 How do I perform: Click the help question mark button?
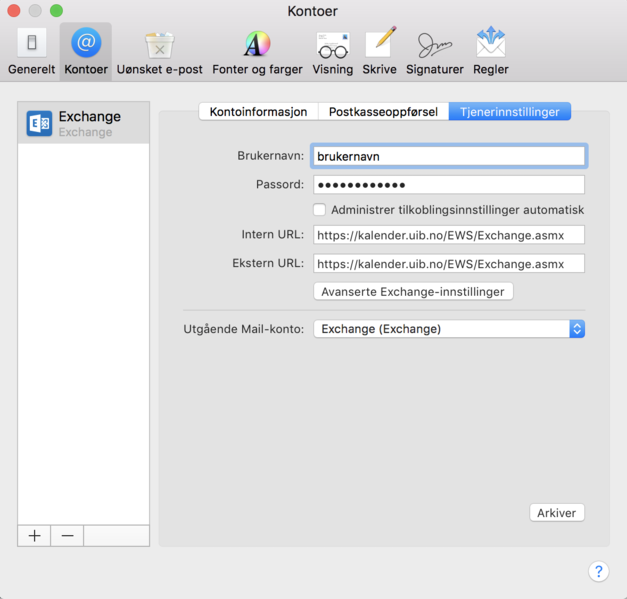coord(598,571)
